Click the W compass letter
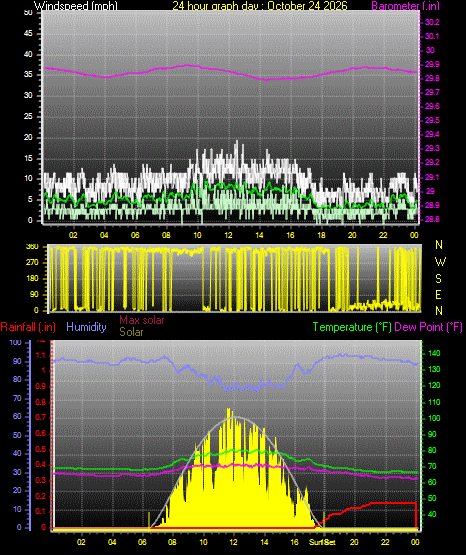This screenshot has height=555, width=466. pos(440,262)
